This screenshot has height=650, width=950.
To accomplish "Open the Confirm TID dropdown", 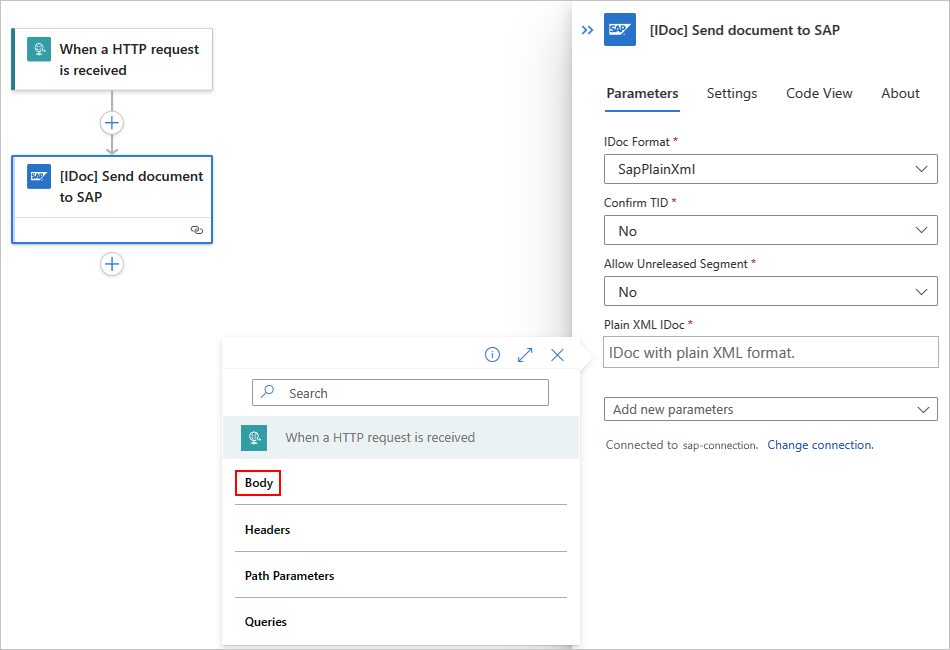I will point(770,231).
